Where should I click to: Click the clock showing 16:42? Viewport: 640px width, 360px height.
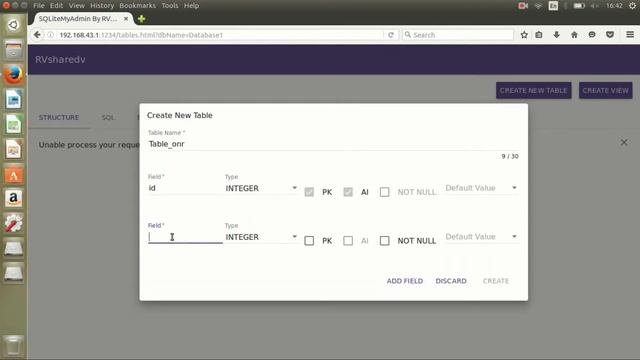click(614, 6)
